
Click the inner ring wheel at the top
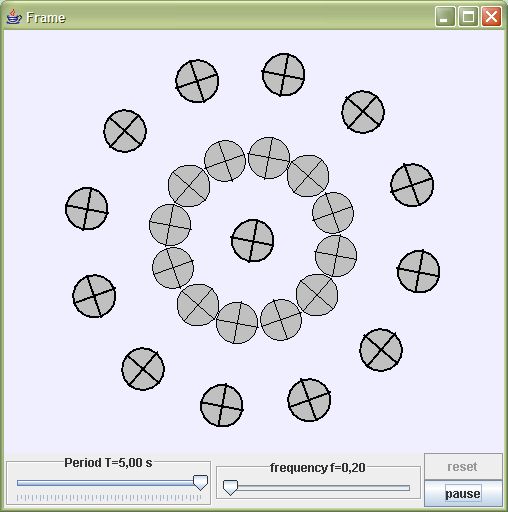pos(269,158)
